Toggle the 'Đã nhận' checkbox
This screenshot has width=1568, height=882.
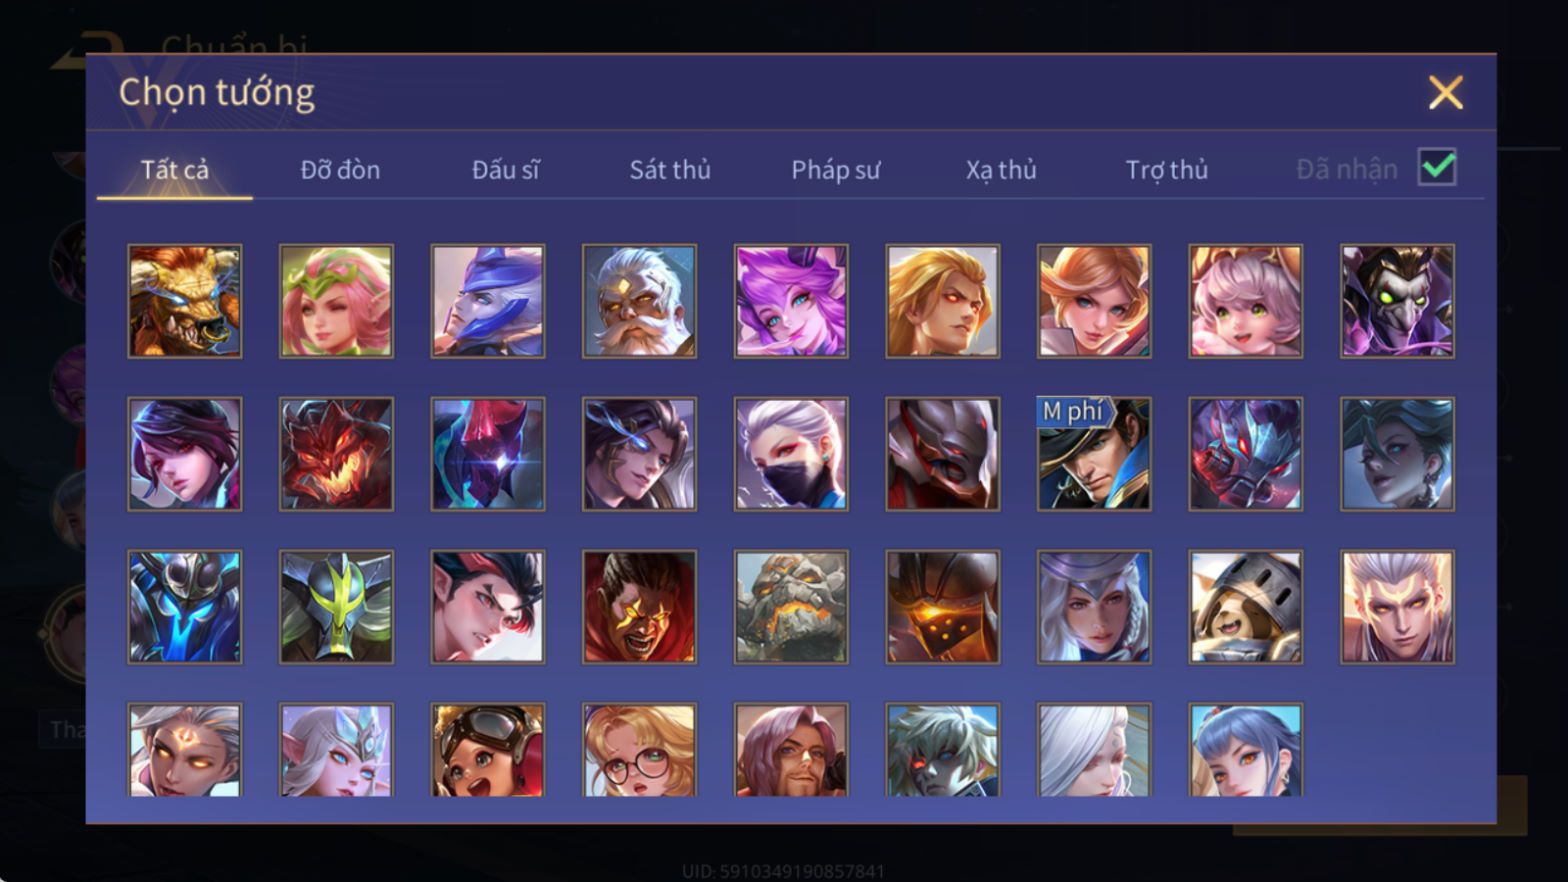click(x=1437, y=167)
